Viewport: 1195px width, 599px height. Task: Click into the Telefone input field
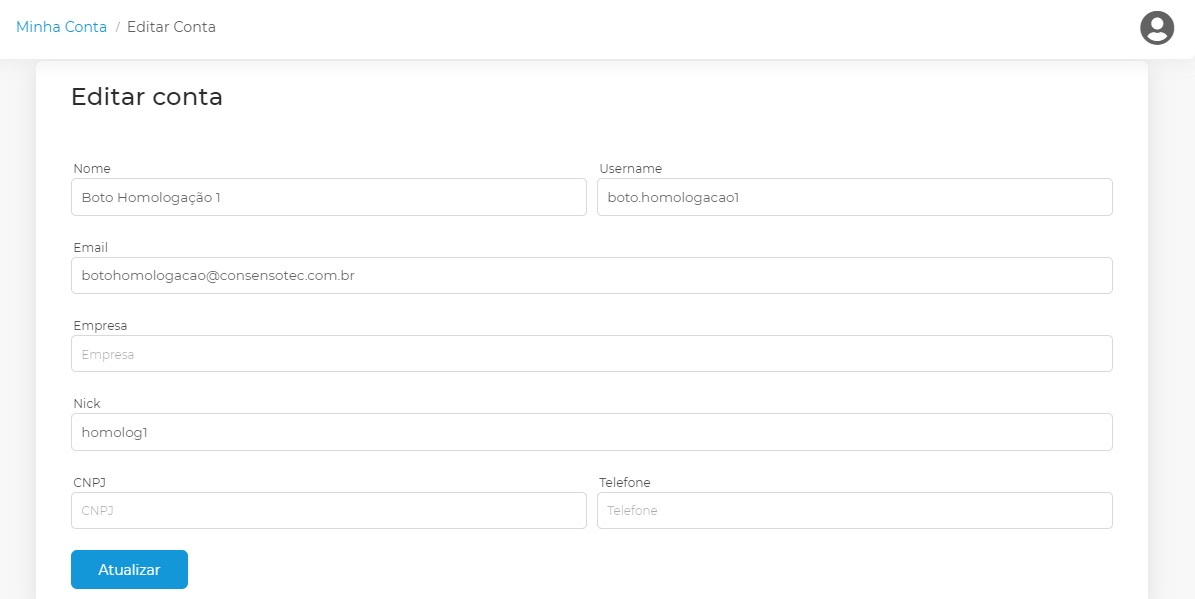854,510
